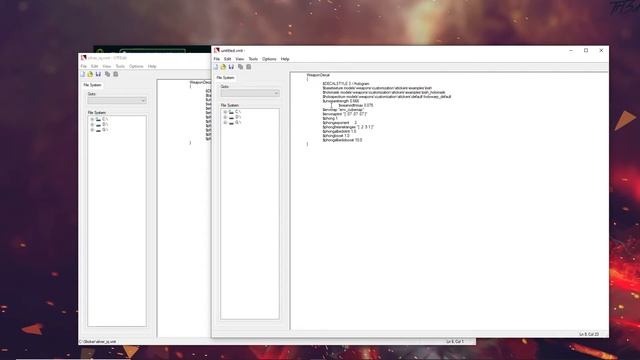Click app logo icon in untitled.vmt title bar

point(217,51)
